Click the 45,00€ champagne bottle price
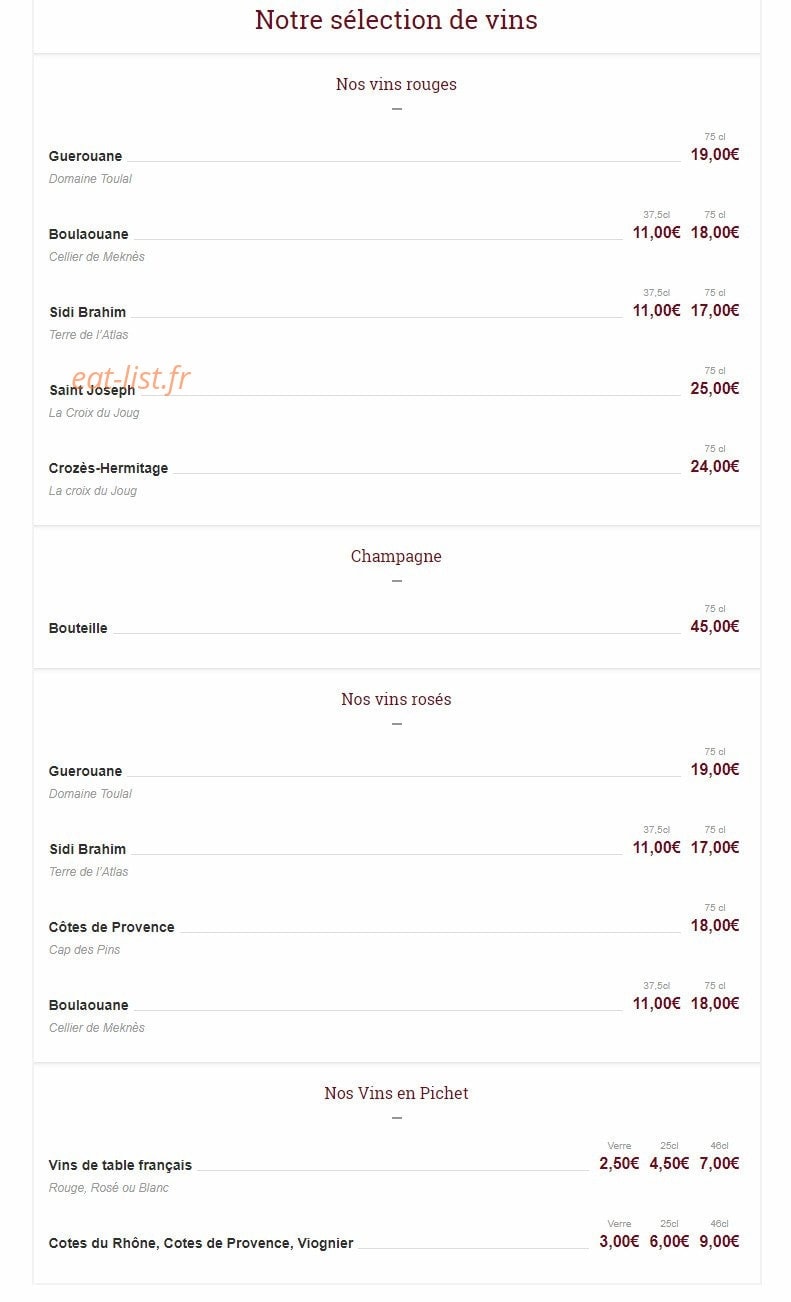This screenshot has width=791, height=1302. 715,626
